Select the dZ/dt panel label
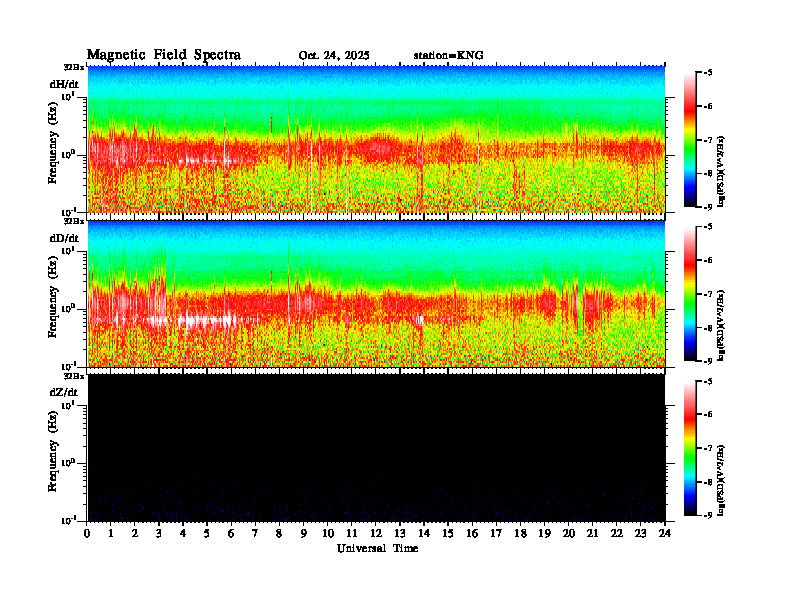The width and height of the screenshot is (792, 612). point(64,392)
